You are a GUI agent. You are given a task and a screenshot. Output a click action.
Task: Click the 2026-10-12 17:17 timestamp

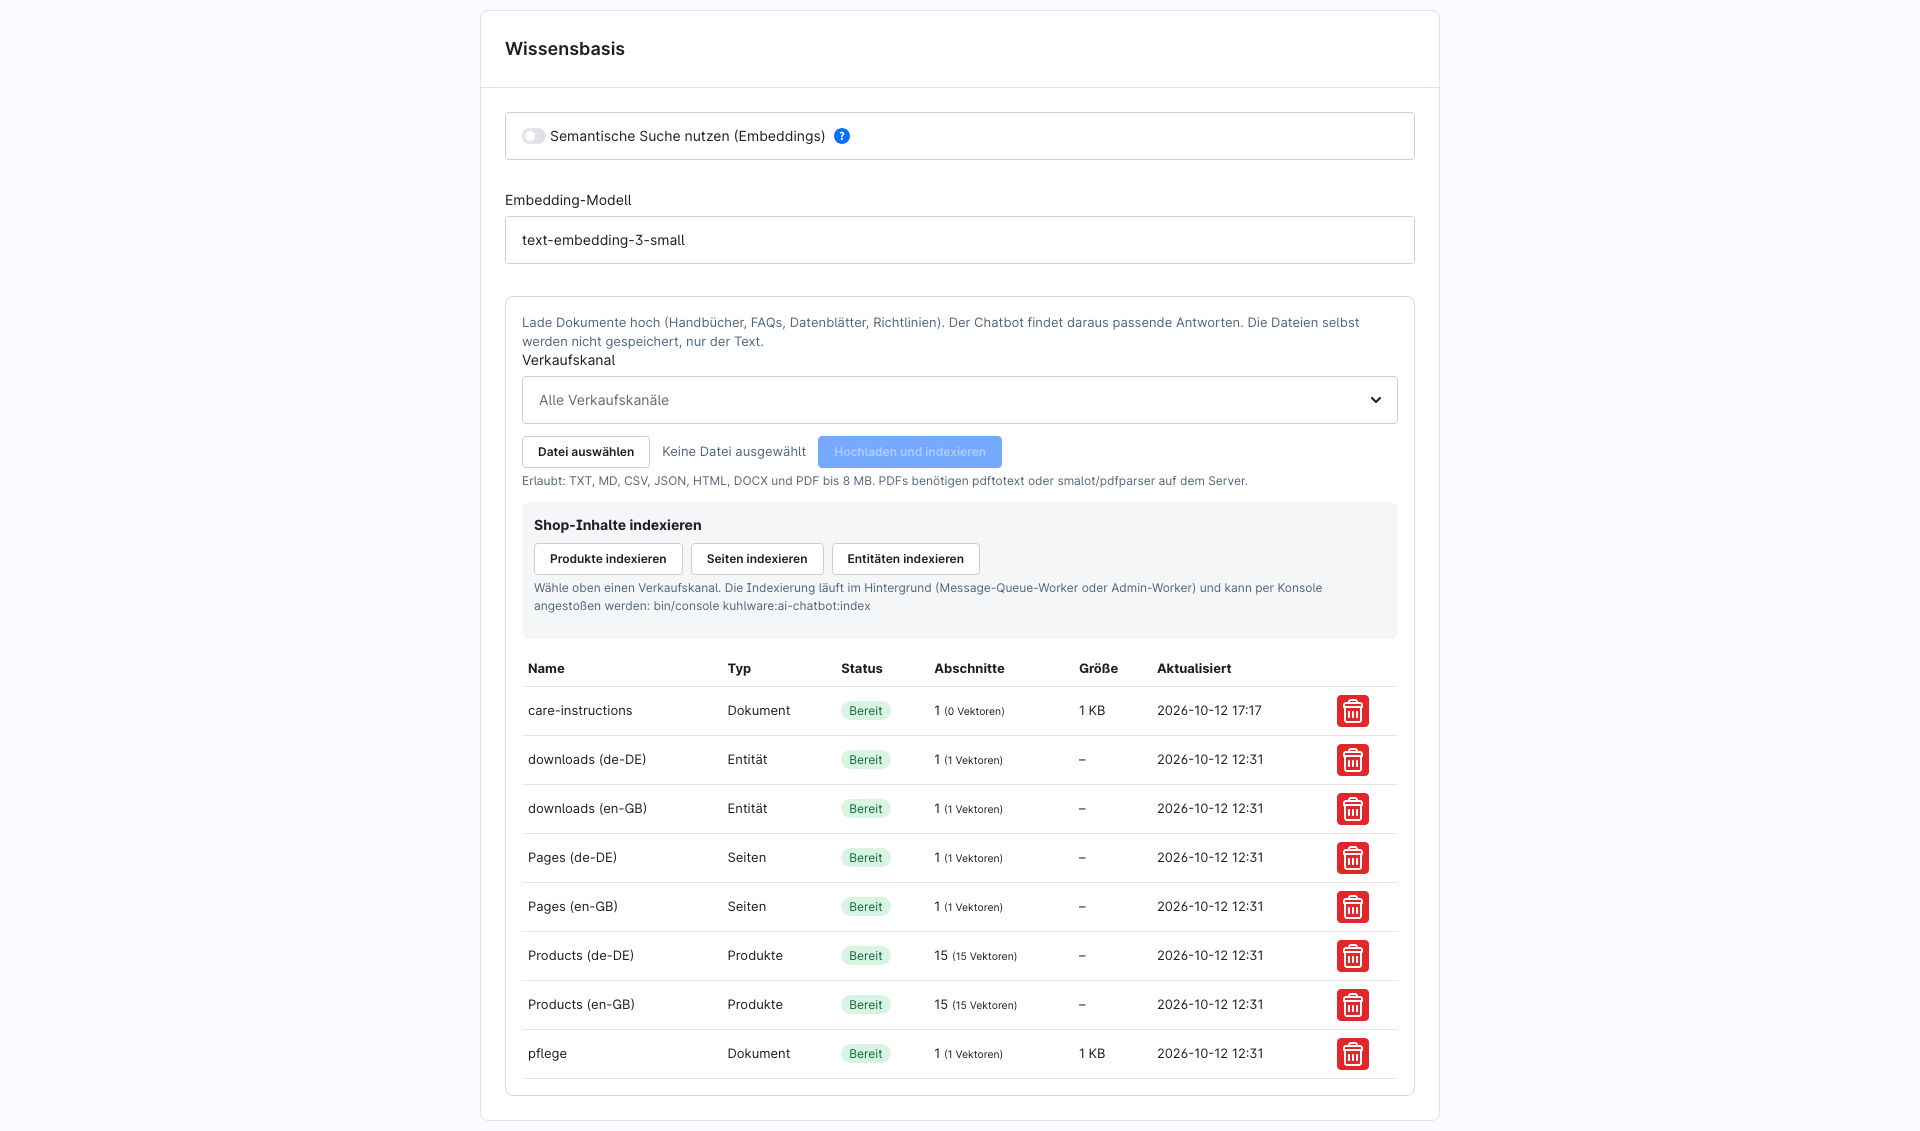click(1209, 711)
